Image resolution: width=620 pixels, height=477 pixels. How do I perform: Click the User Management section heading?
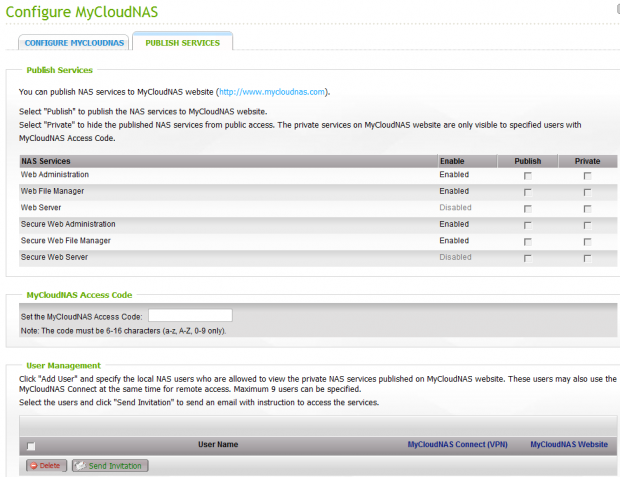[63, 365]
